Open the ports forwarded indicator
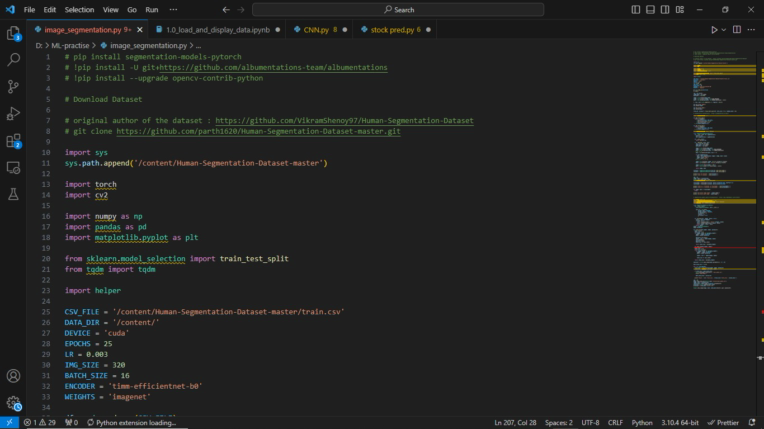The image size is (764, 429). (x=71, y=423)
